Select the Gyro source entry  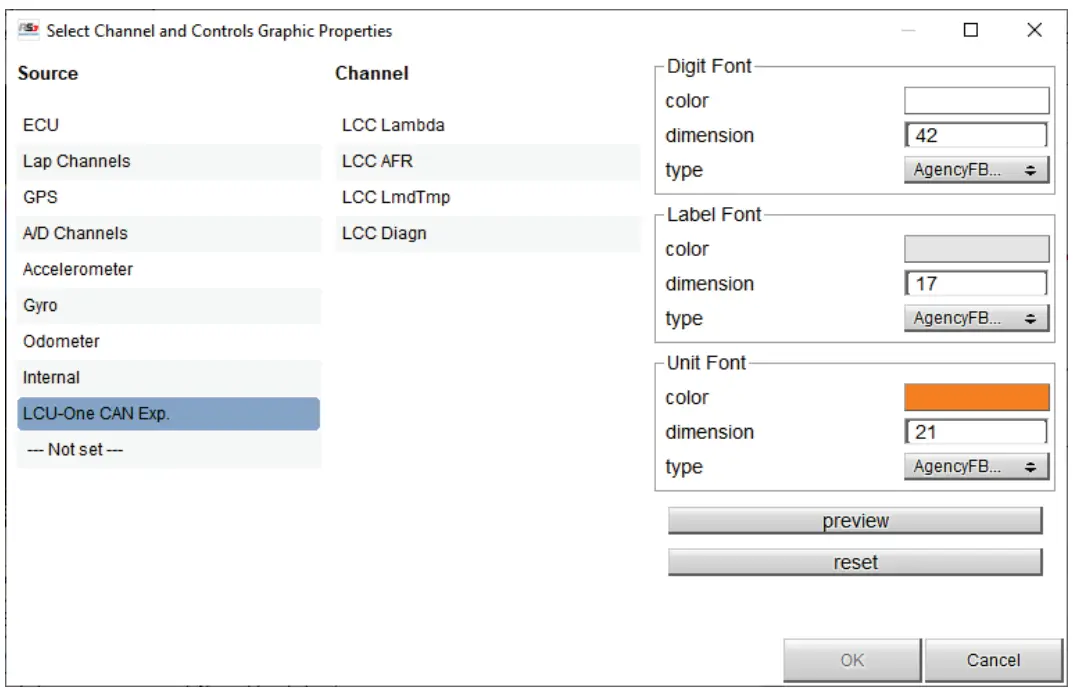click(x=100, y=305)
